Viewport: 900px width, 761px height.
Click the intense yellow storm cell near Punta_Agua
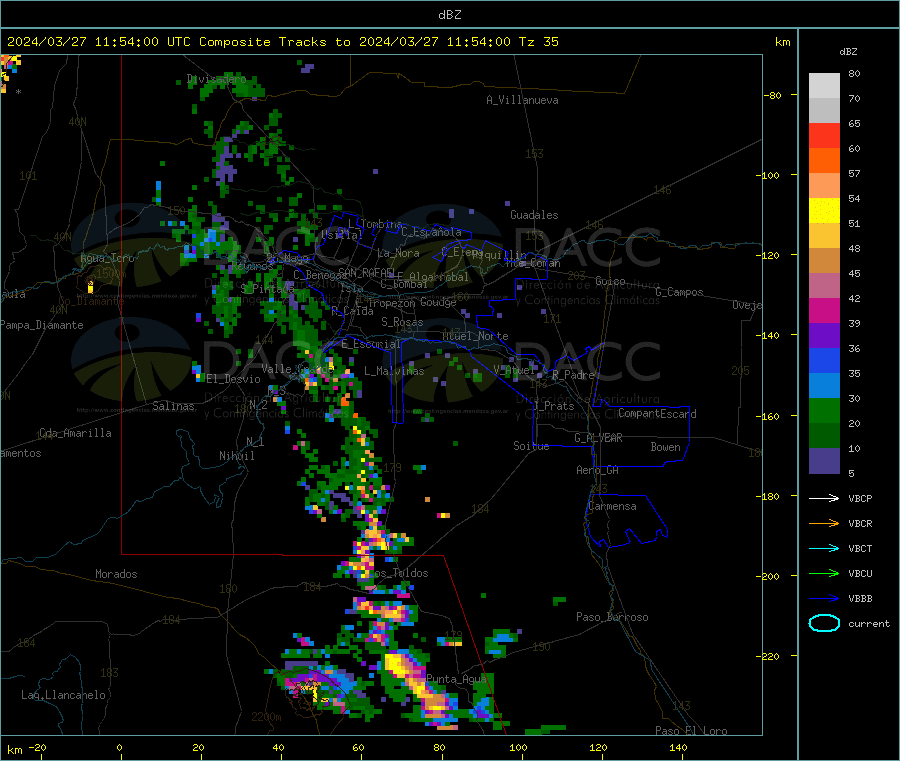418,686
